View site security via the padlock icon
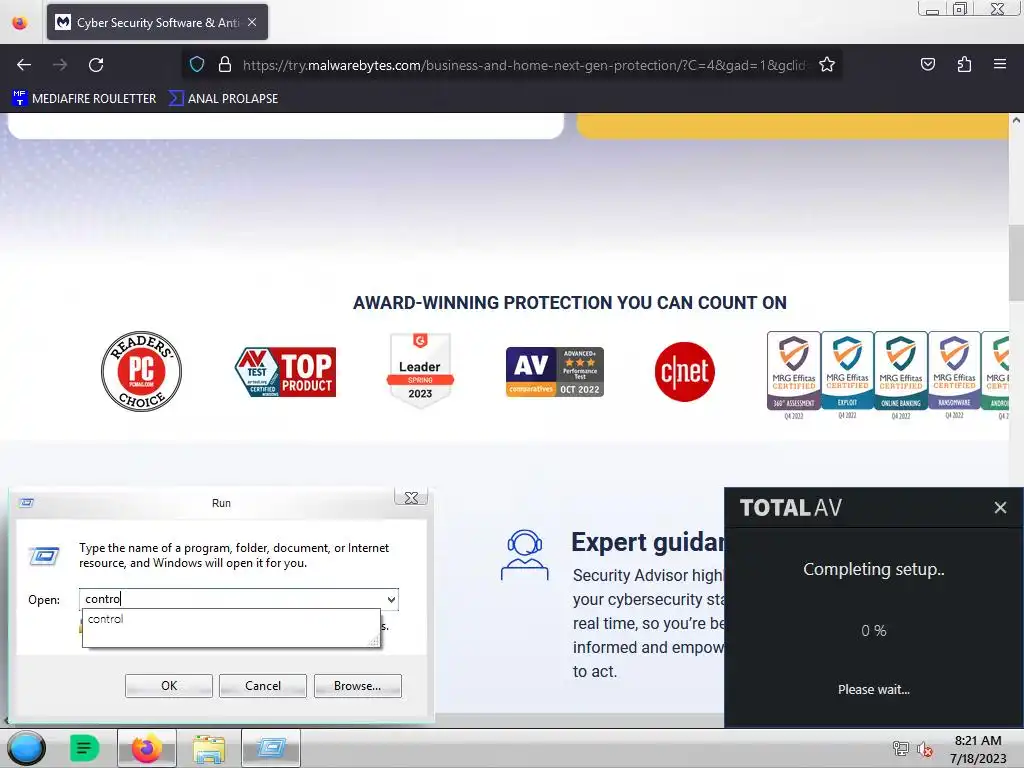The image size is (1024, 768). pyautogui.click(x=225, y=64)
